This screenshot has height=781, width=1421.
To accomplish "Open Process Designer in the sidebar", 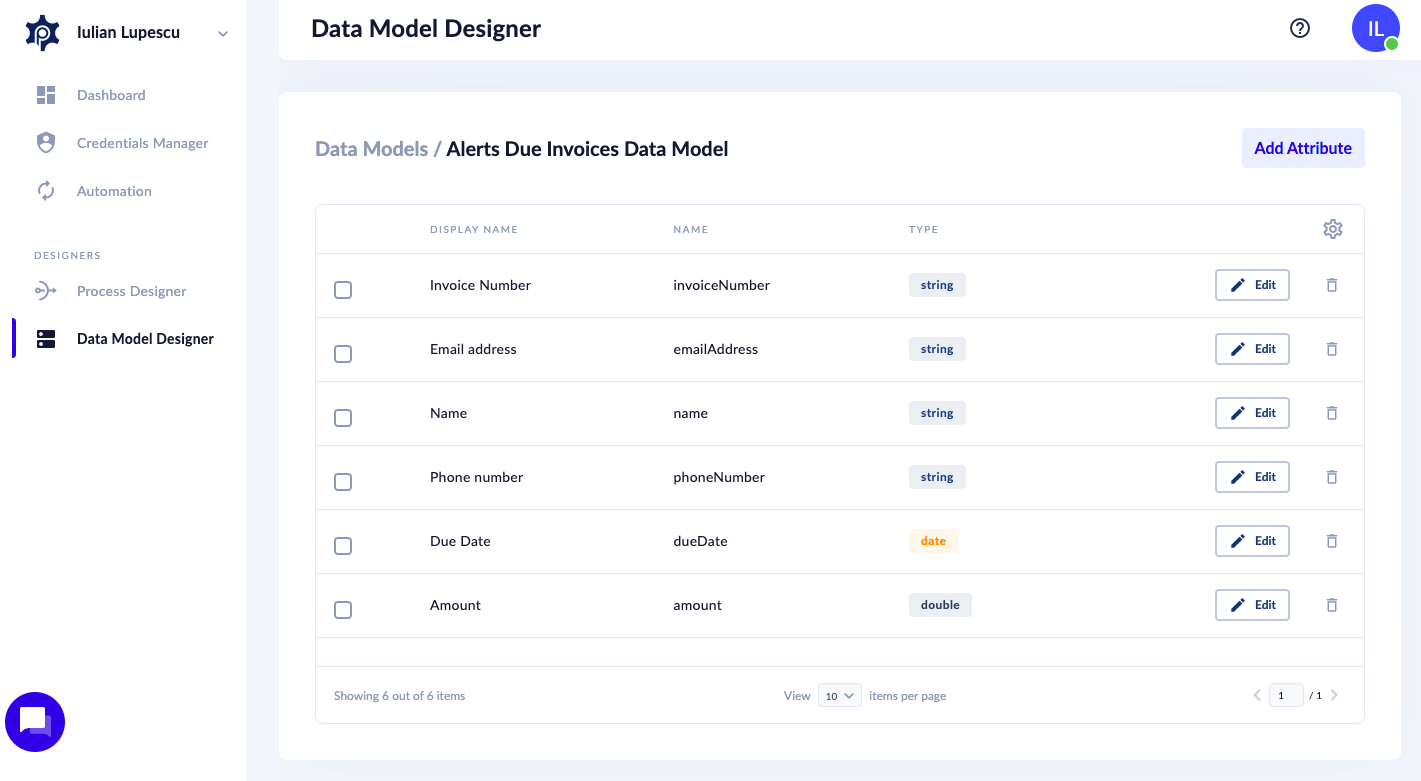I will point(131,291).
